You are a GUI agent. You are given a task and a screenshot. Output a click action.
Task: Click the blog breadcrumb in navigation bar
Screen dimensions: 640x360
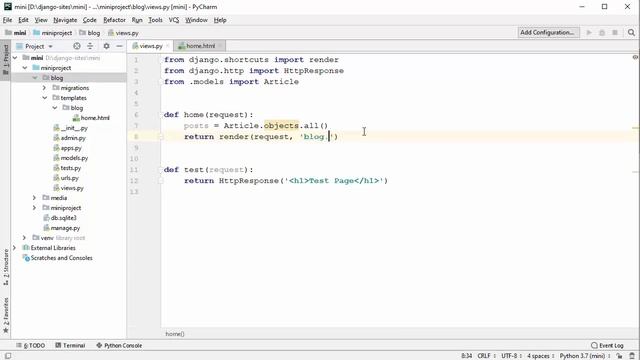[89, 33]
